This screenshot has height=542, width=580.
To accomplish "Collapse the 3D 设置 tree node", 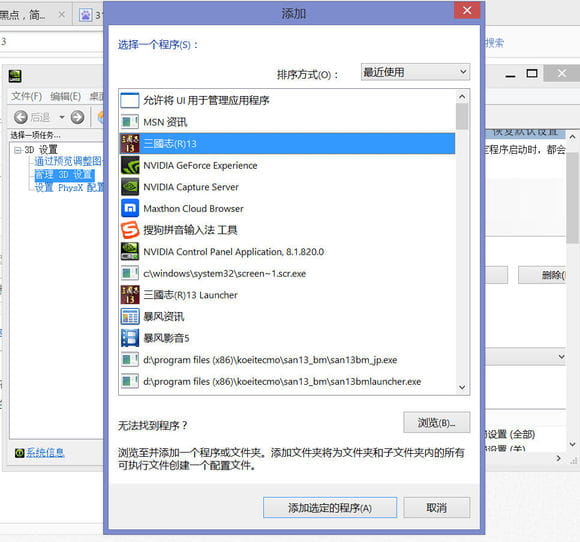I will point(17,150).
